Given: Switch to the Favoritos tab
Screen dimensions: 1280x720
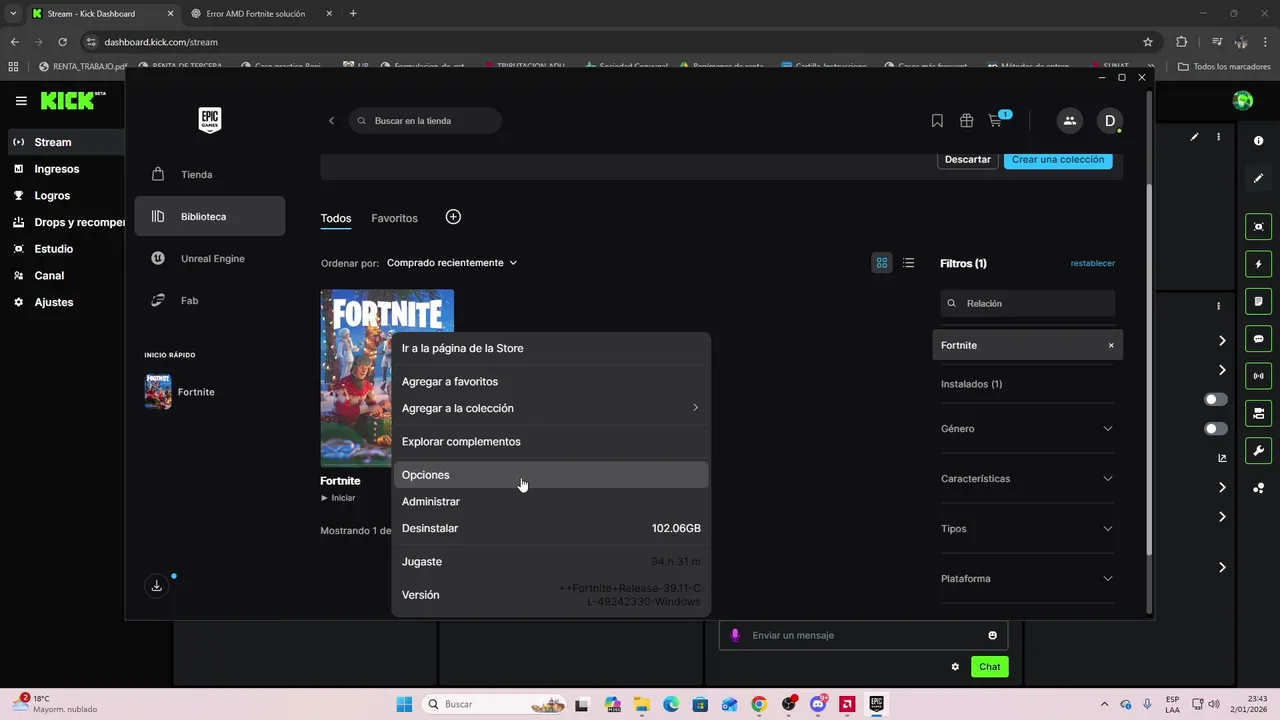Looking at the screenshot, I should (394, 218).
